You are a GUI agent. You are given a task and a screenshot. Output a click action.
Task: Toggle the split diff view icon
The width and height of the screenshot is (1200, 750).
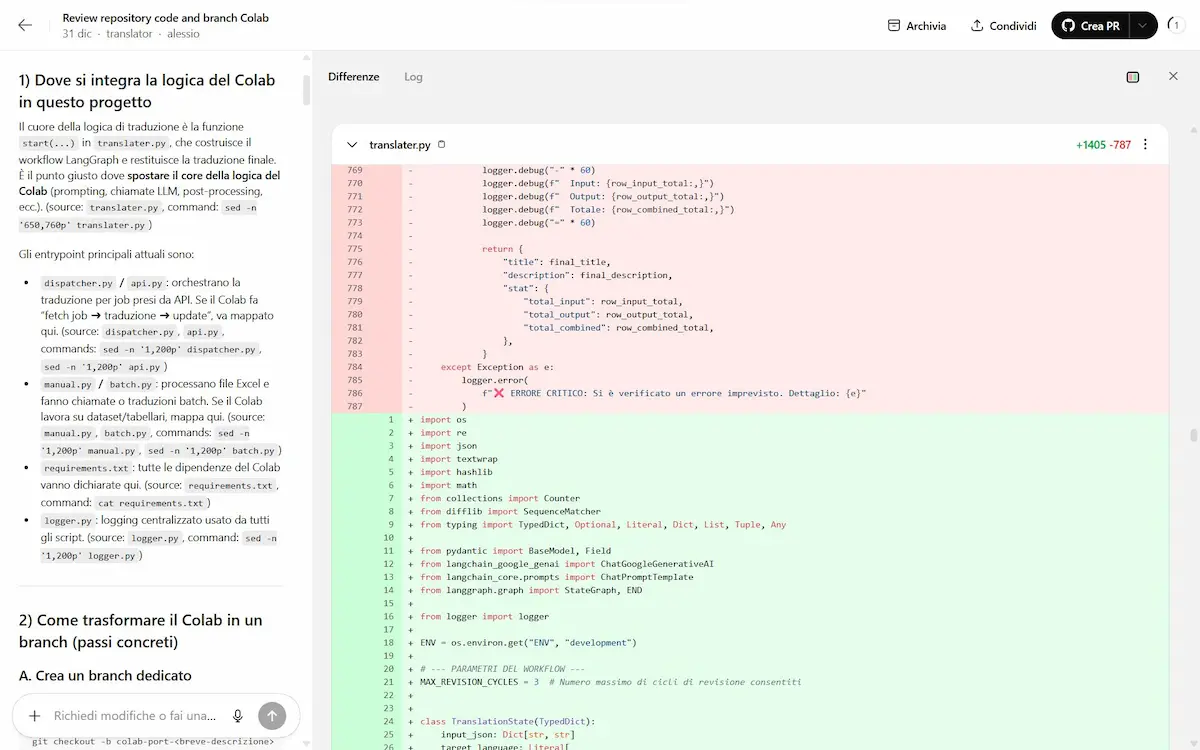1132,76
